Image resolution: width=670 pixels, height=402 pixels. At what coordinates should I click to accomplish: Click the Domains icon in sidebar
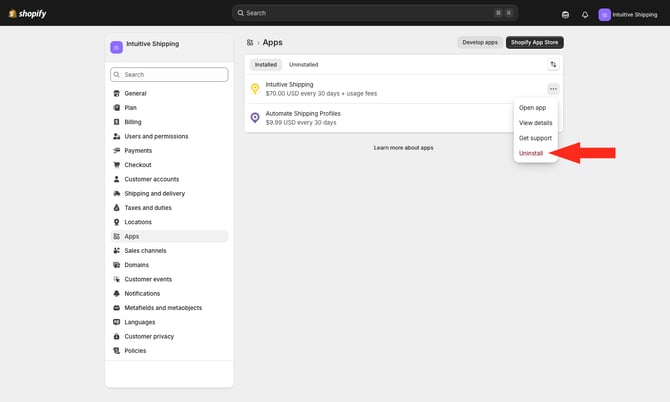click(116, 265)
